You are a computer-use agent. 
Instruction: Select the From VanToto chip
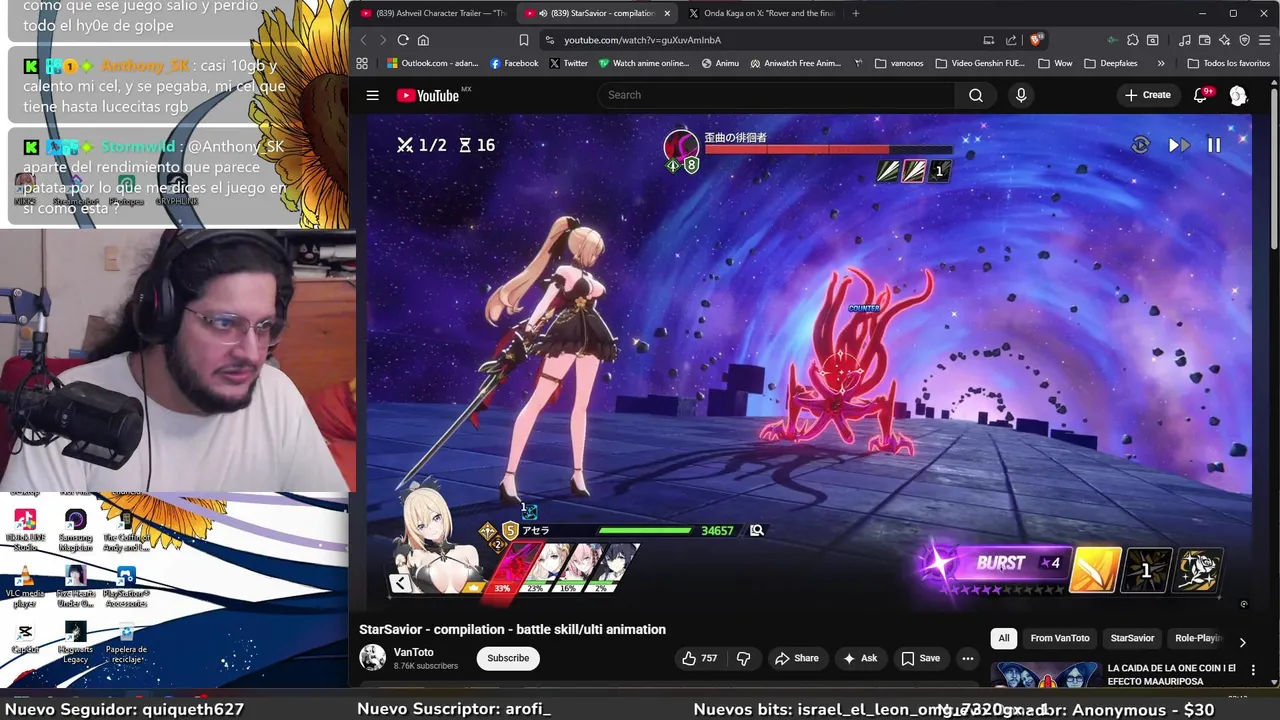pos(1060,638)
